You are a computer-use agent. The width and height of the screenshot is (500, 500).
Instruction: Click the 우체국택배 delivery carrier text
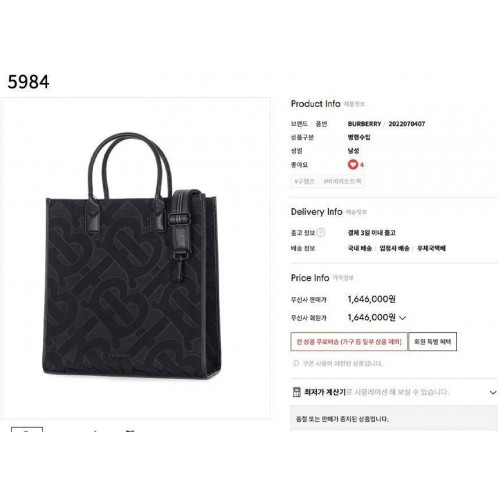click(x=431, y=248)
